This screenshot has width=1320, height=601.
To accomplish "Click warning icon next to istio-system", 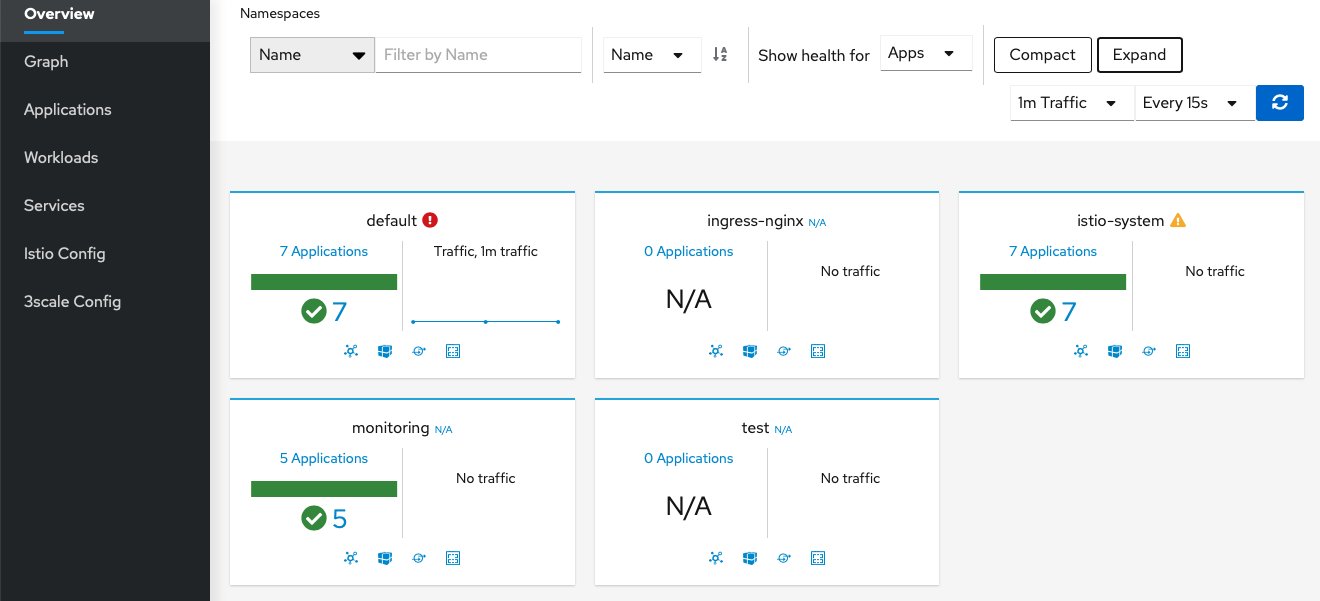I will (1178, 220).
